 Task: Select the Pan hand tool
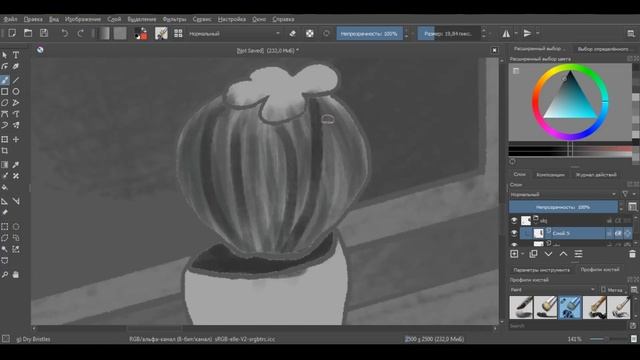point(16,275)
